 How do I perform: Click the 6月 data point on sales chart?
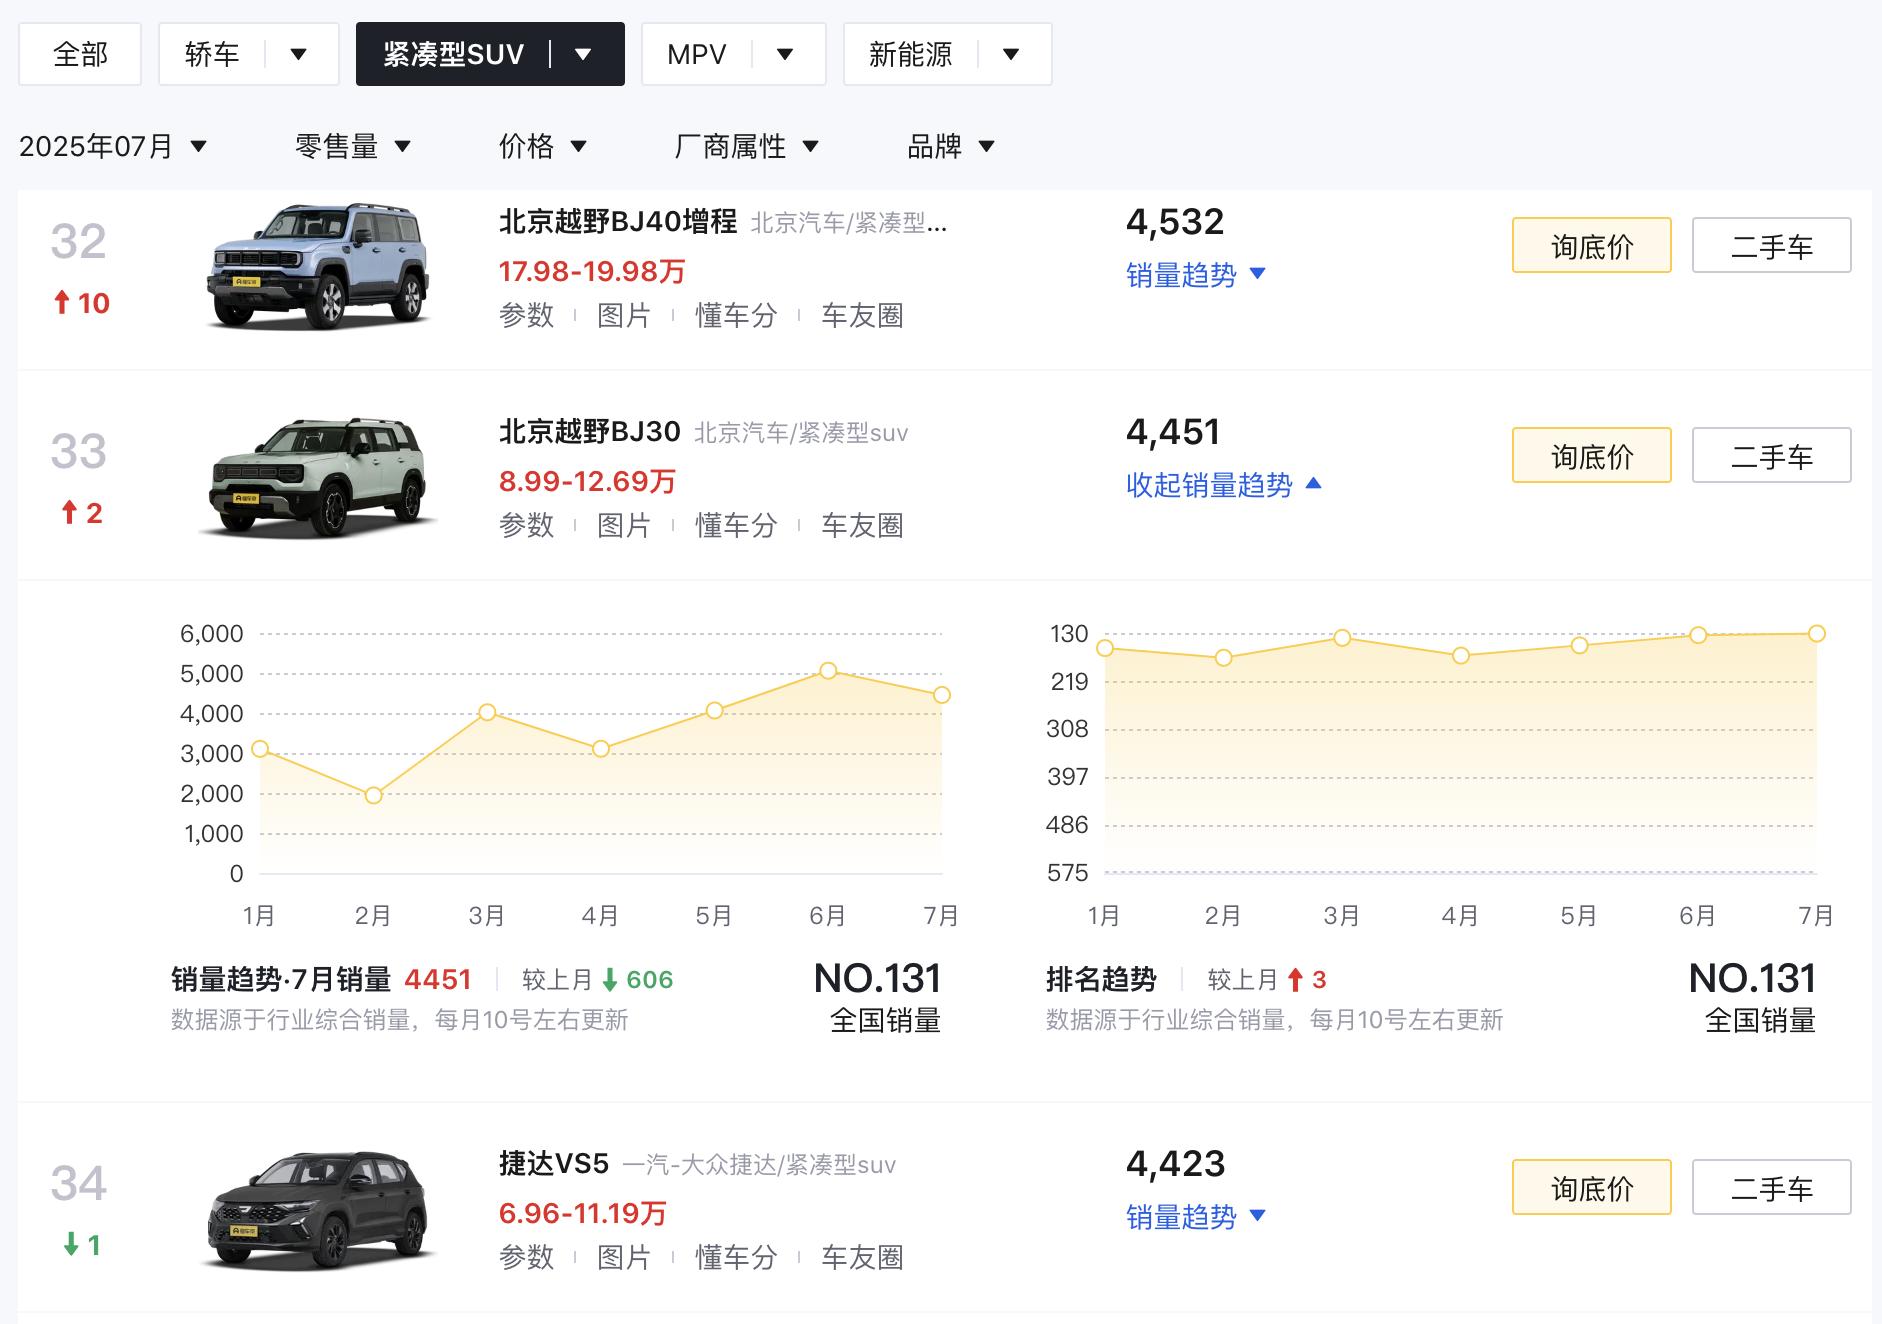828,671
